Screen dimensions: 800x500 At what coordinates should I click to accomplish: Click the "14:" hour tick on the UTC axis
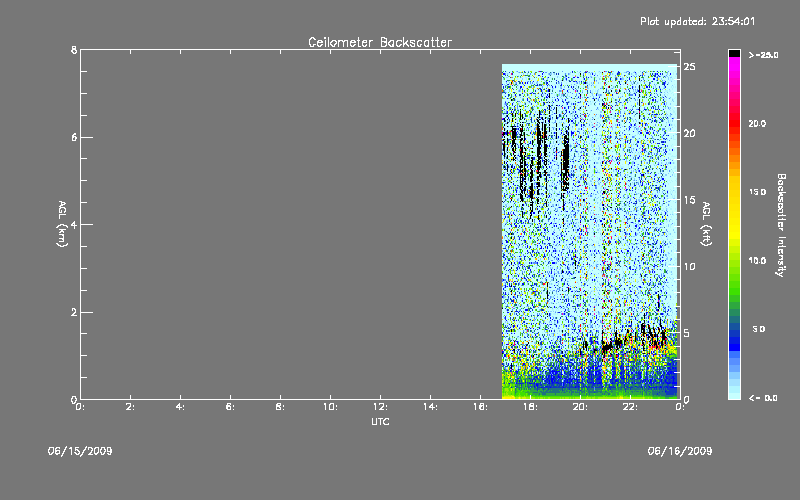[430, 407]
